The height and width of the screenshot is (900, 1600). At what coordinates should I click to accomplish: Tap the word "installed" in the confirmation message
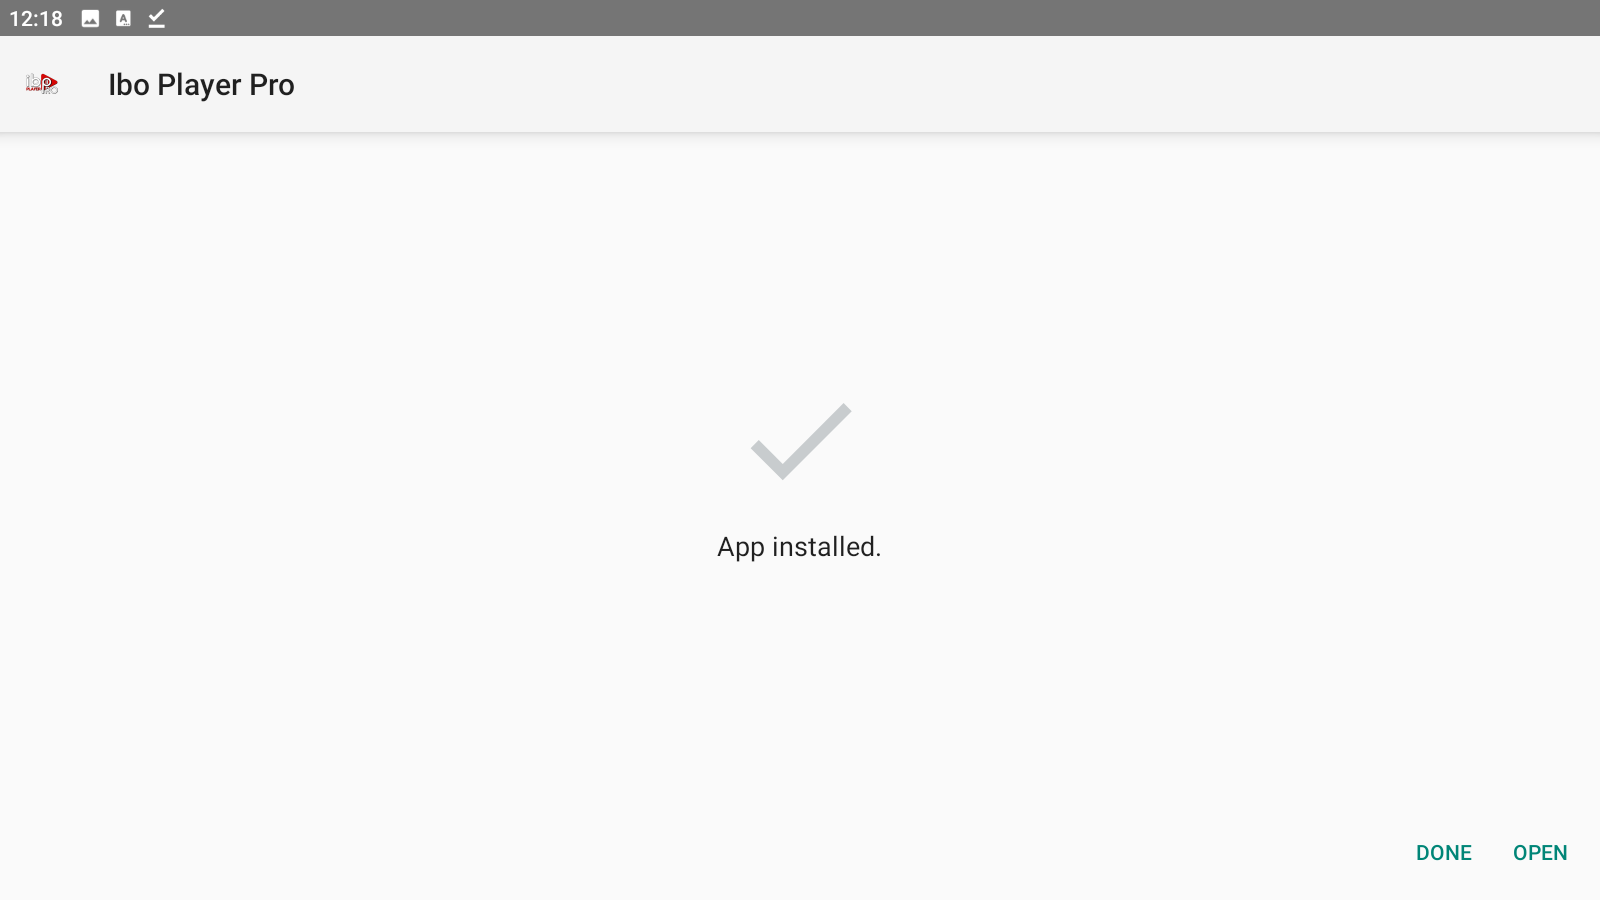(824, 547)
